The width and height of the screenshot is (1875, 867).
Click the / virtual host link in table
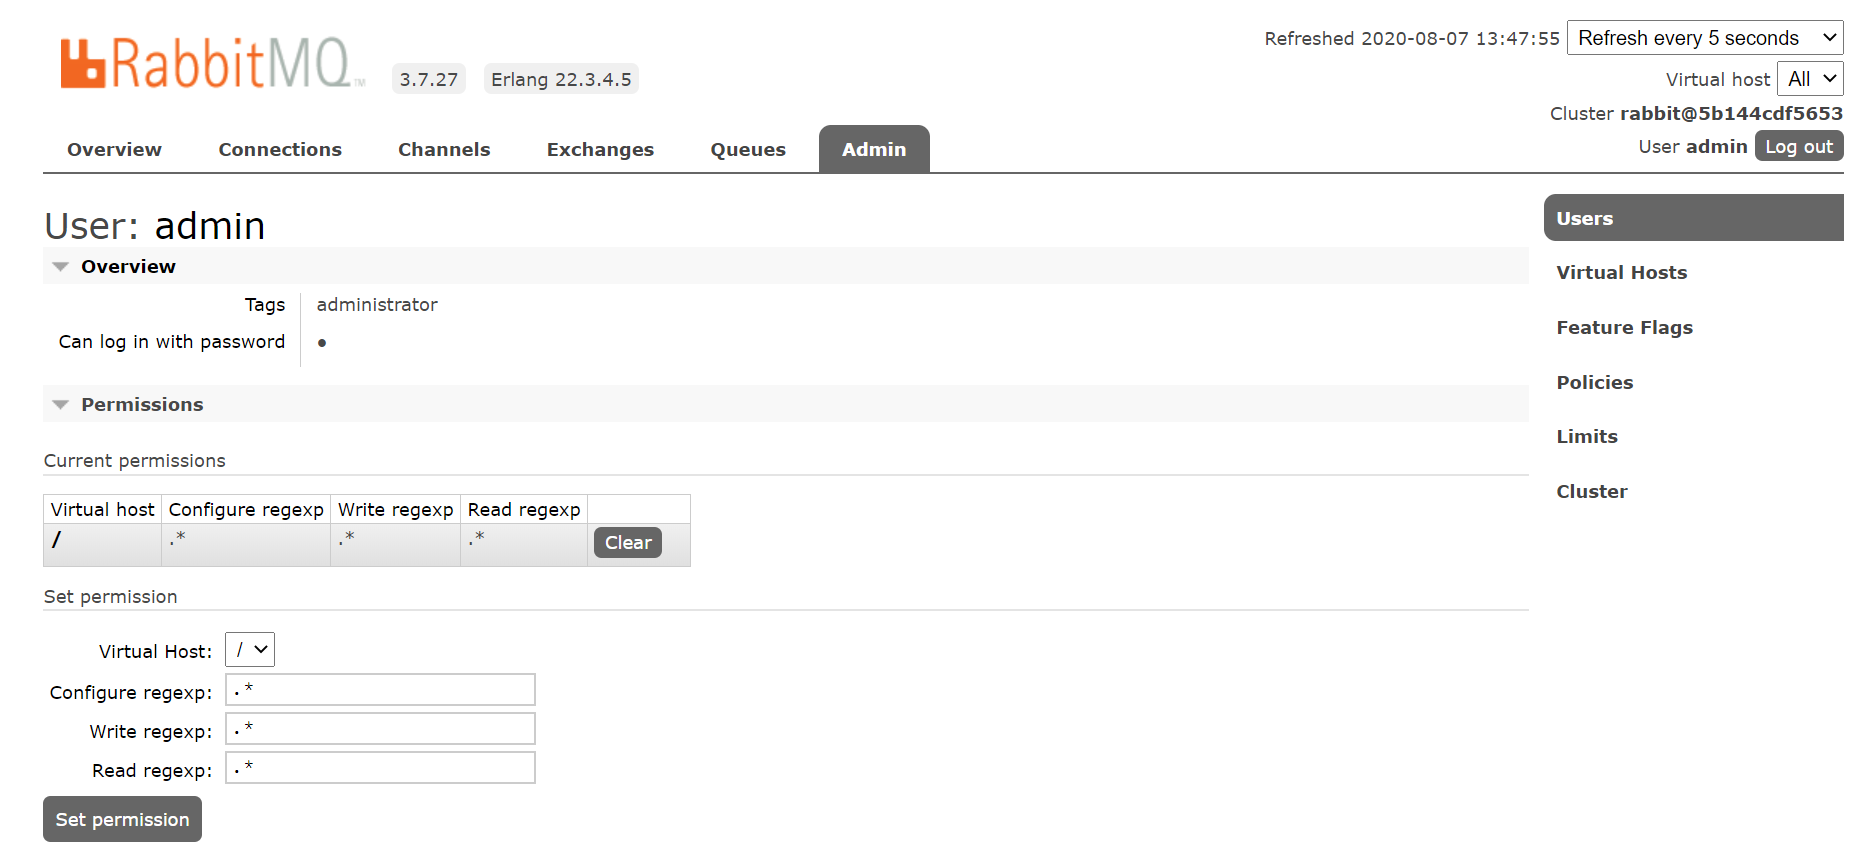(56, 540)
